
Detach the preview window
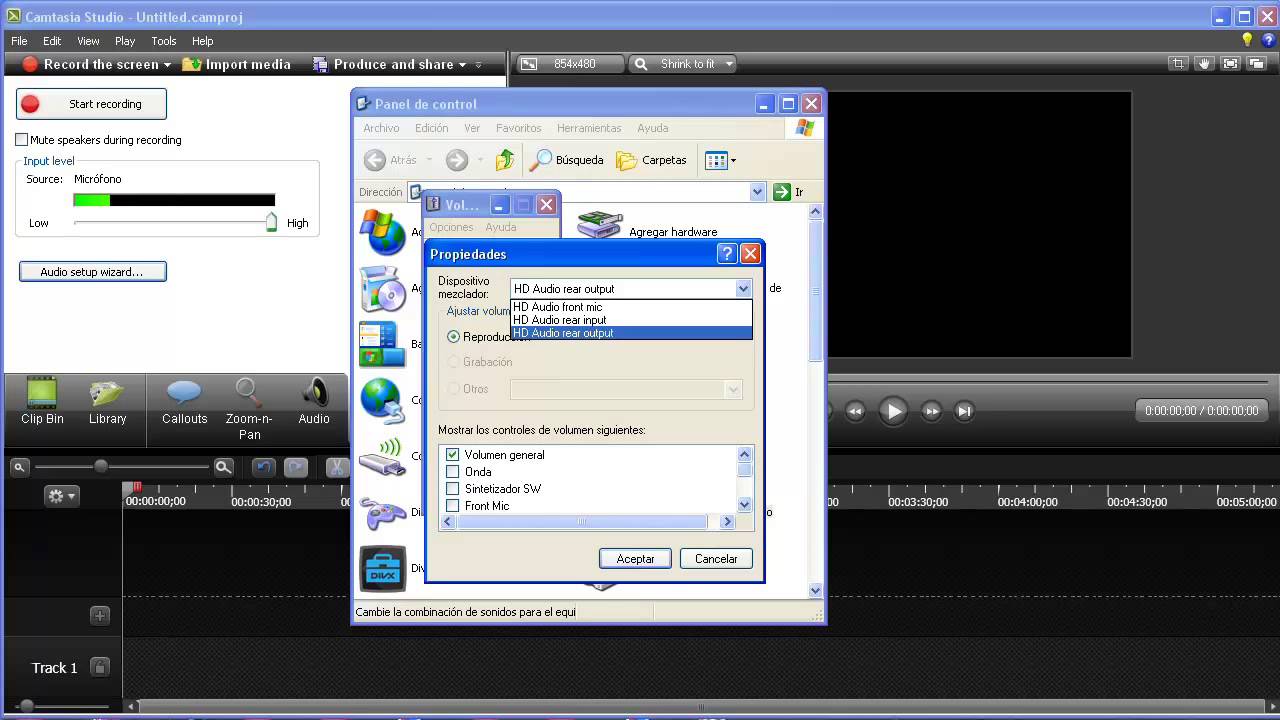(1256, 64)
